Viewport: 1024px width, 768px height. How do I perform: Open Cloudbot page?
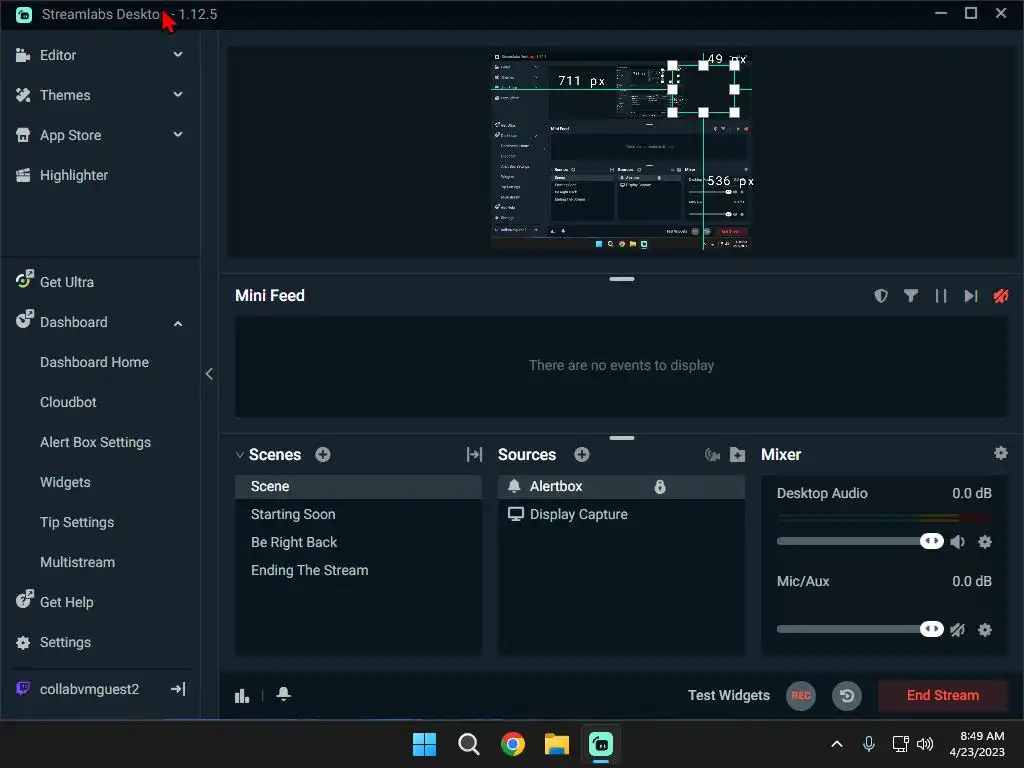[x=68, y=402]
